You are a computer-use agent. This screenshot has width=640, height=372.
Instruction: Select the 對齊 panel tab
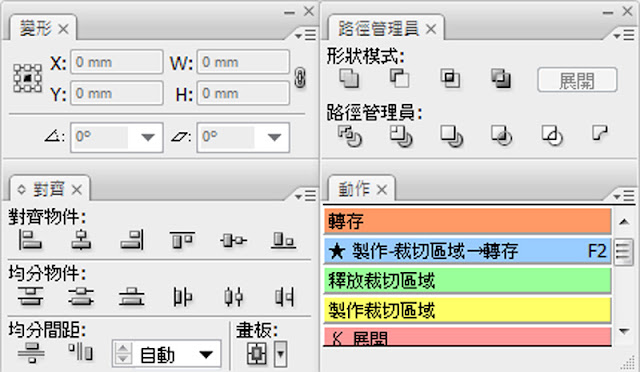tap(49, 189)
